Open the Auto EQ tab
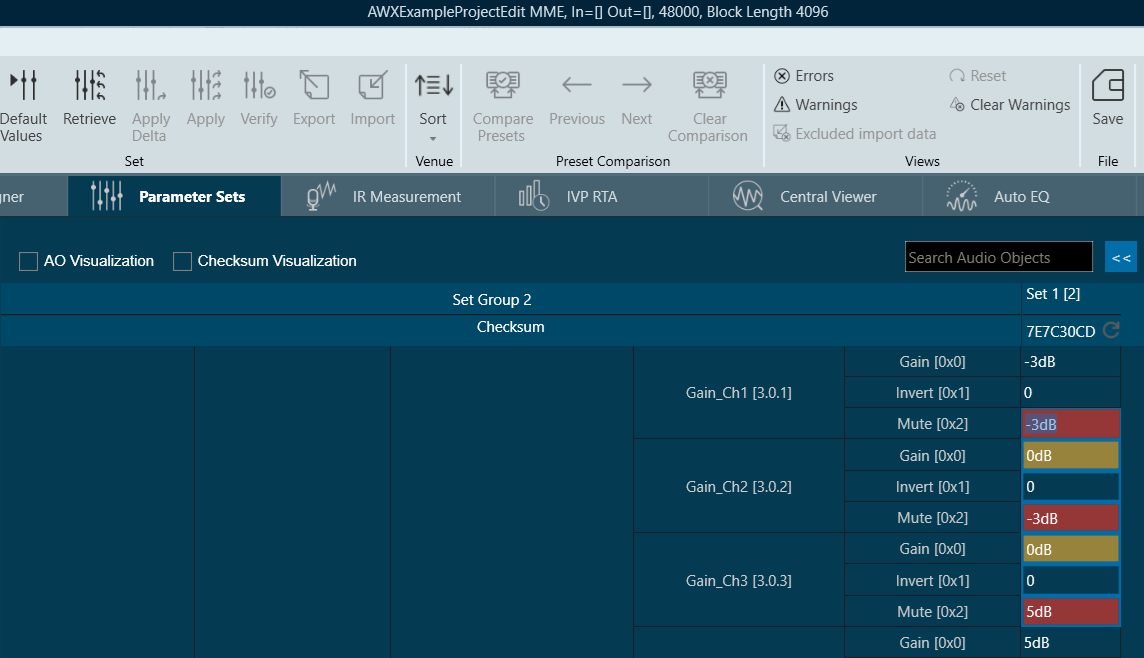Screen dimensions: 1144x658 pos(1029,196)
